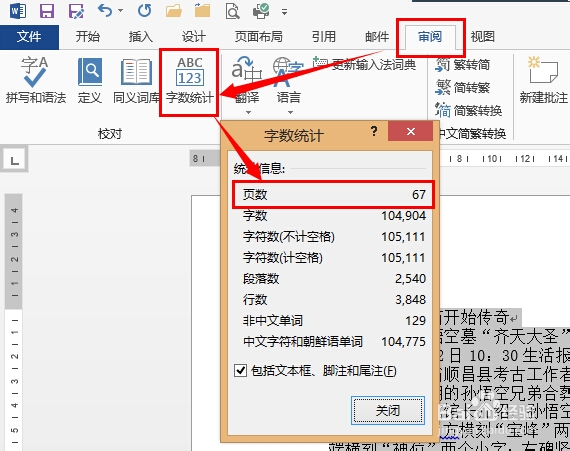570x451 pixels.
Task: Click the 校对 group label
Action: [110, 134]
